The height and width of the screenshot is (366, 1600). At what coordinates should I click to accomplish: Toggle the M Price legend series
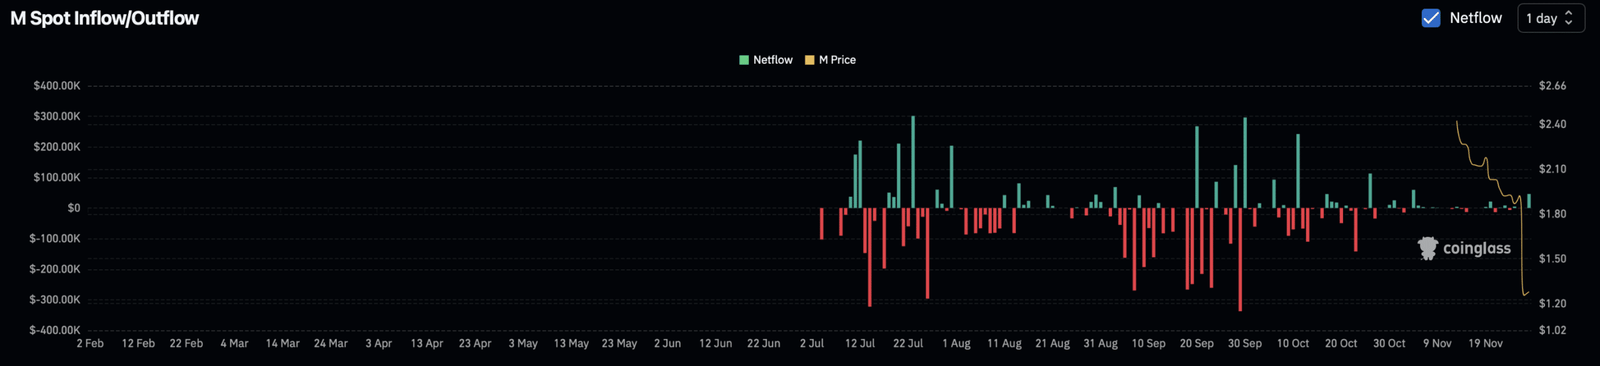click(831, 60)
